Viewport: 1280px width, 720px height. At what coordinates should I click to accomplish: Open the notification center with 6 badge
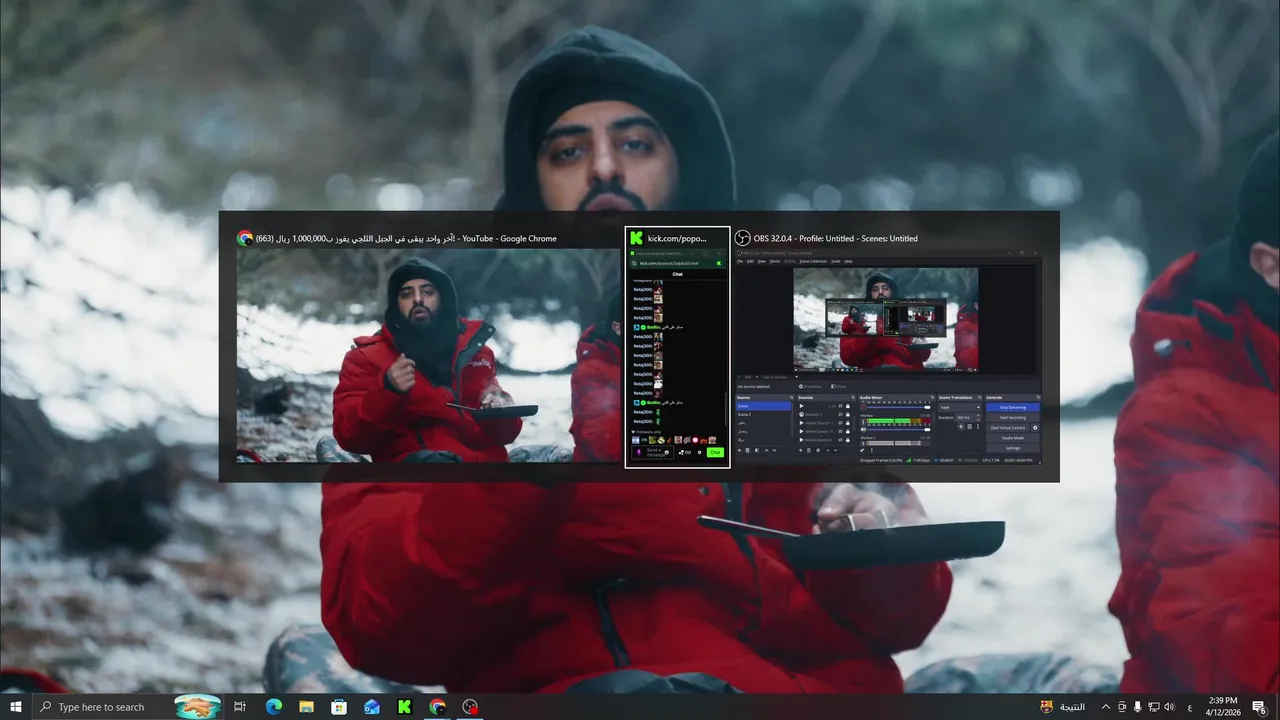point(1259,707)
